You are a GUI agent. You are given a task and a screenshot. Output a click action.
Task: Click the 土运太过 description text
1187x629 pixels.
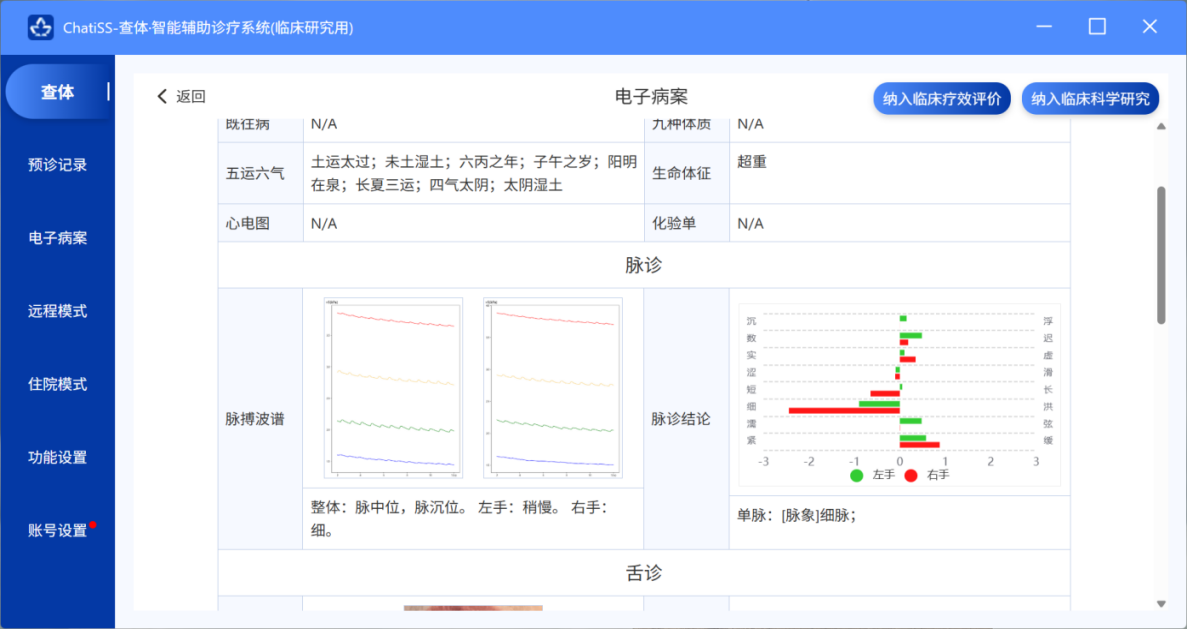[x=474, y=173]
